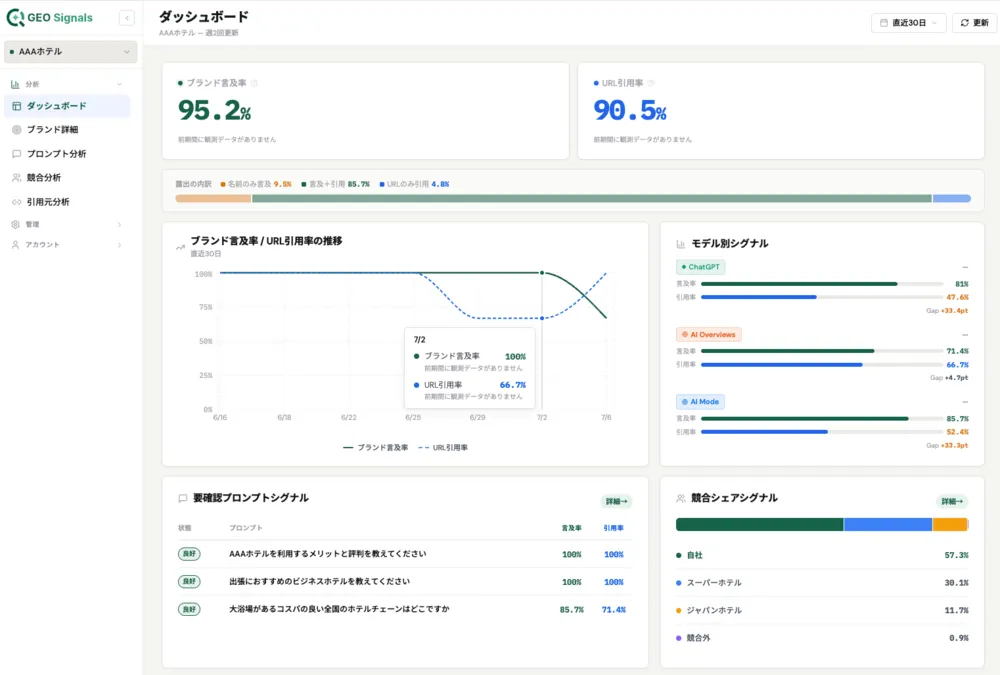1000x675 pixels.
Task: Click the 良好 badge on the 大浴場 row
Action: coord(189,609)
